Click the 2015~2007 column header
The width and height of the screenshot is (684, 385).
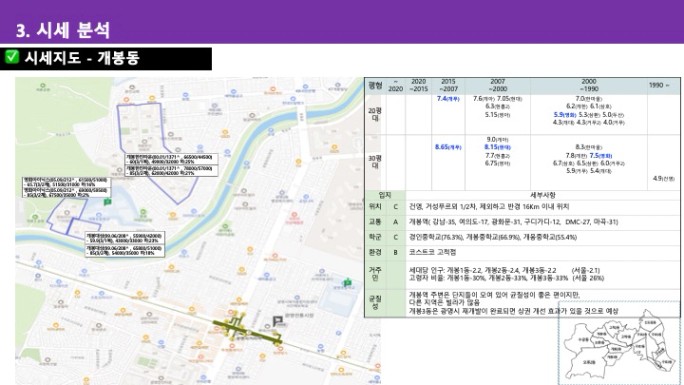pyautogui.click(x=448, y=85)
